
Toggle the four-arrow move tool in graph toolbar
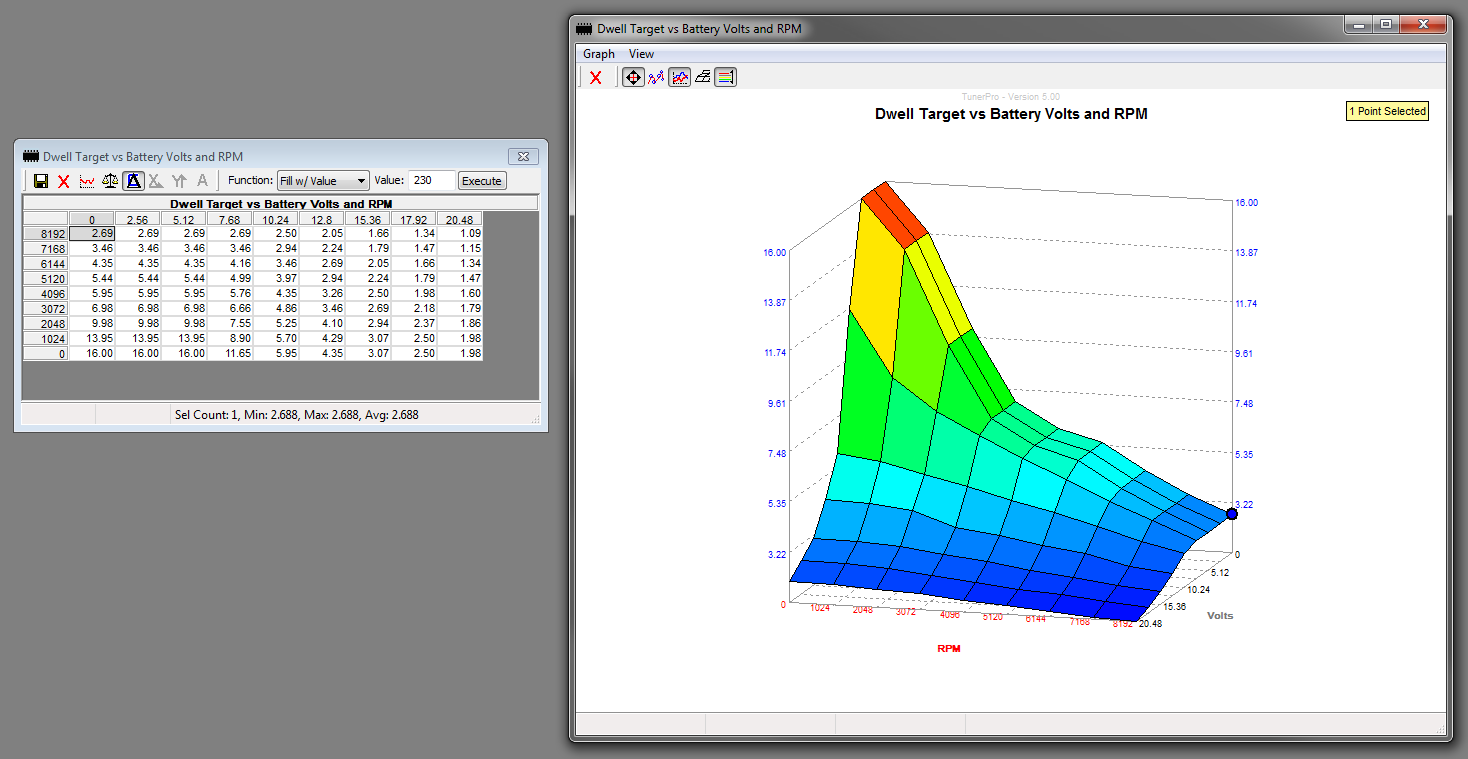pos(633,77)
